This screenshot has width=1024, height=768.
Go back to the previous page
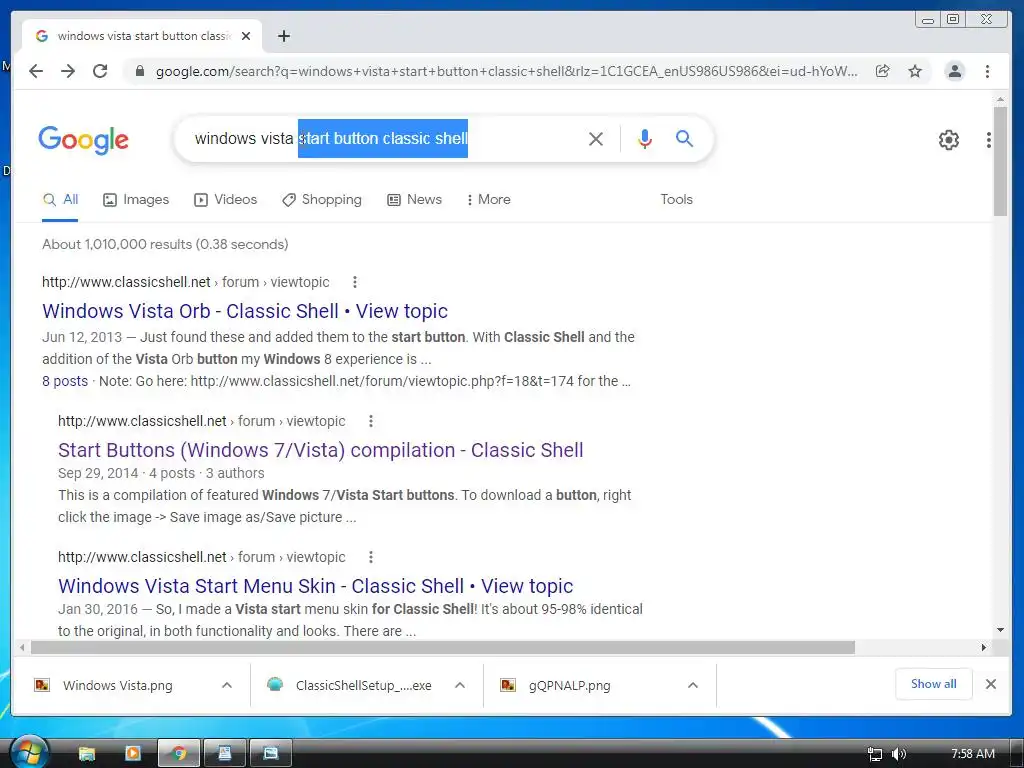36,71
